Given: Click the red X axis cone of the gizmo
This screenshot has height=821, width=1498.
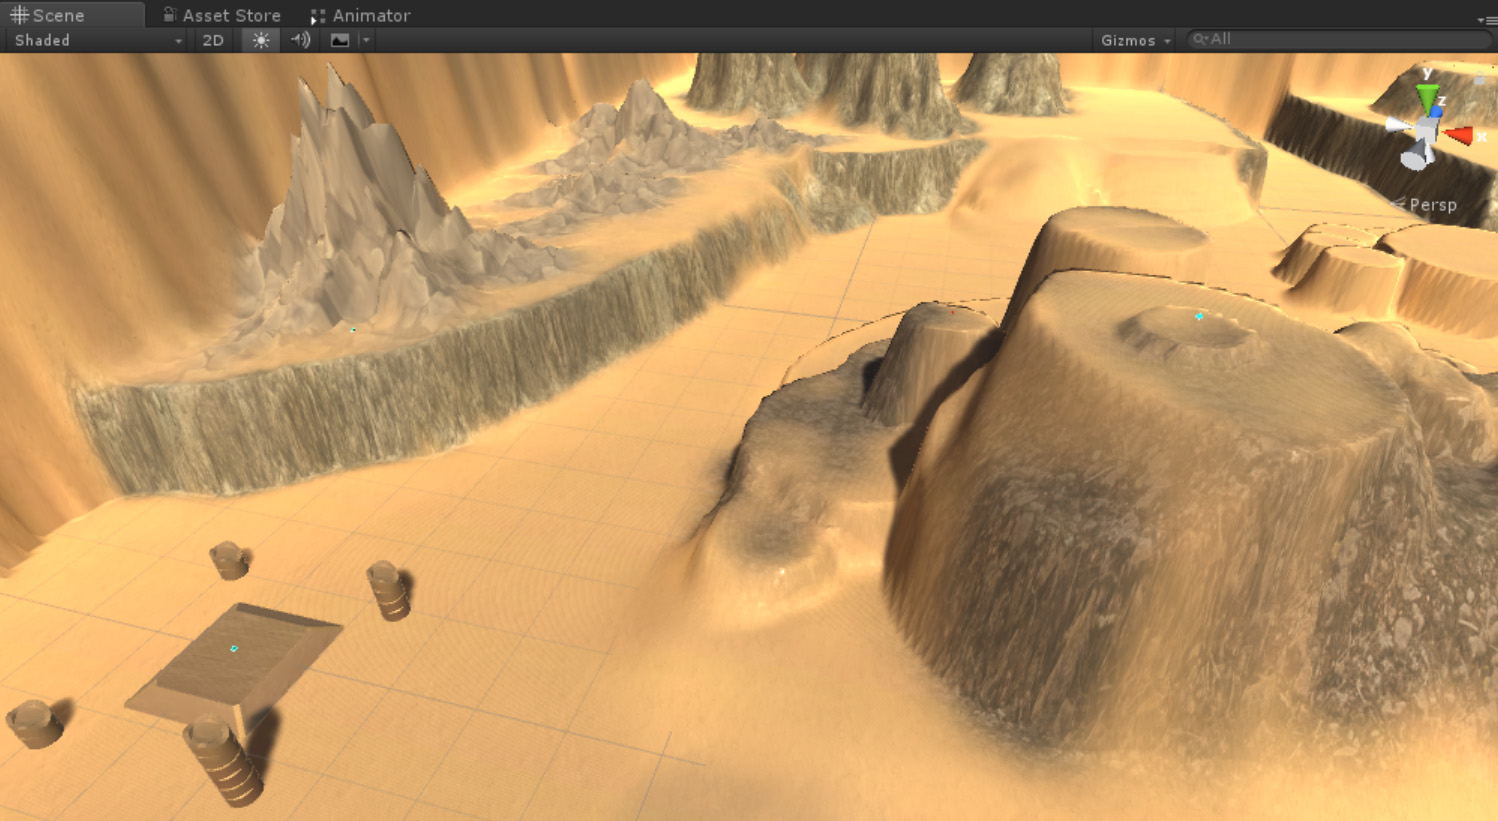Looking at the screenshot, I should (1459, 135).
